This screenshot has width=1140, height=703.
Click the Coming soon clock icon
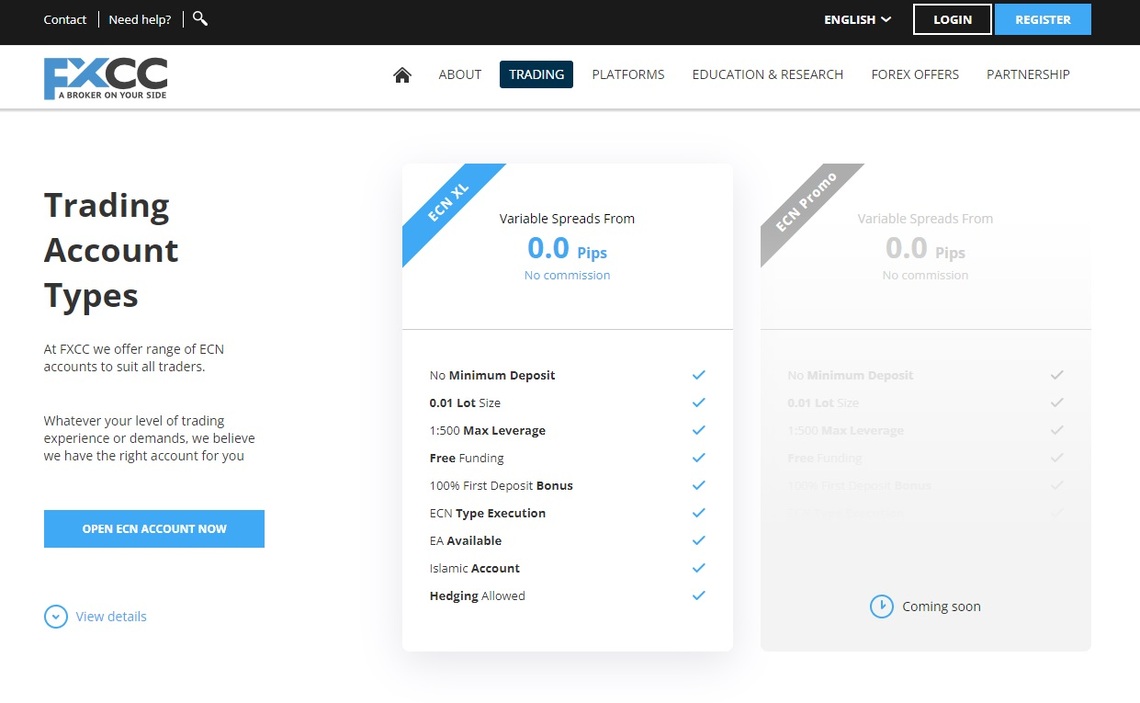point(882,606)
